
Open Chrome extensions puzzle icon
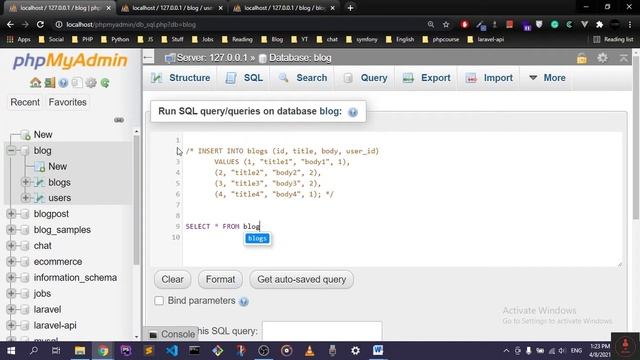point(600,24)
